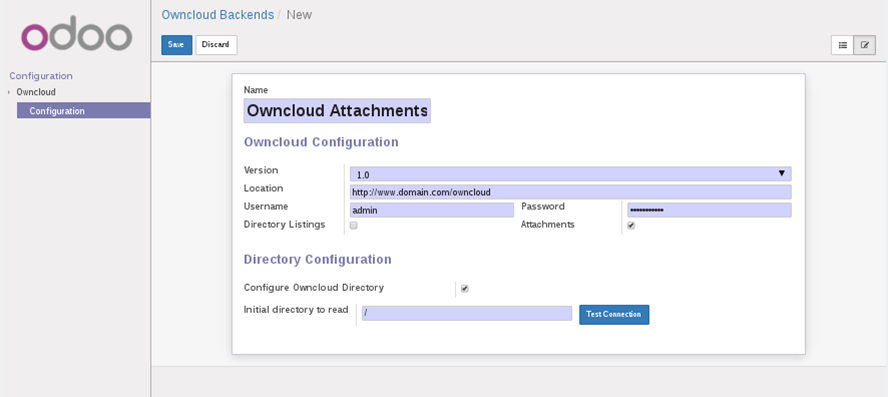Enable the Directory Listings checkbox
Screen dimensions: 888x397
point(353,225)
